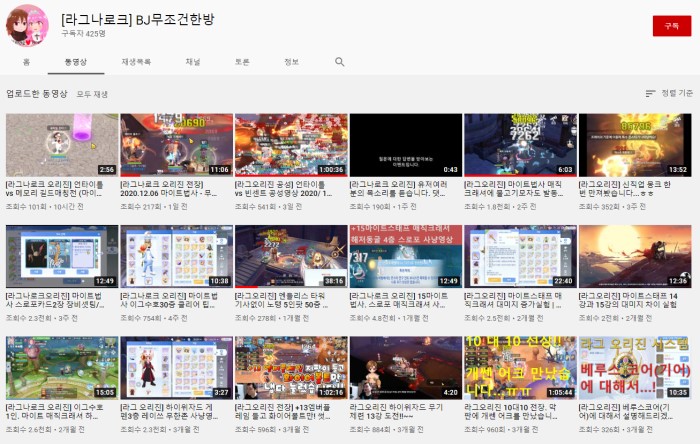
Task: Open the 재생목록 tab
Action: [x=136, y=62]
